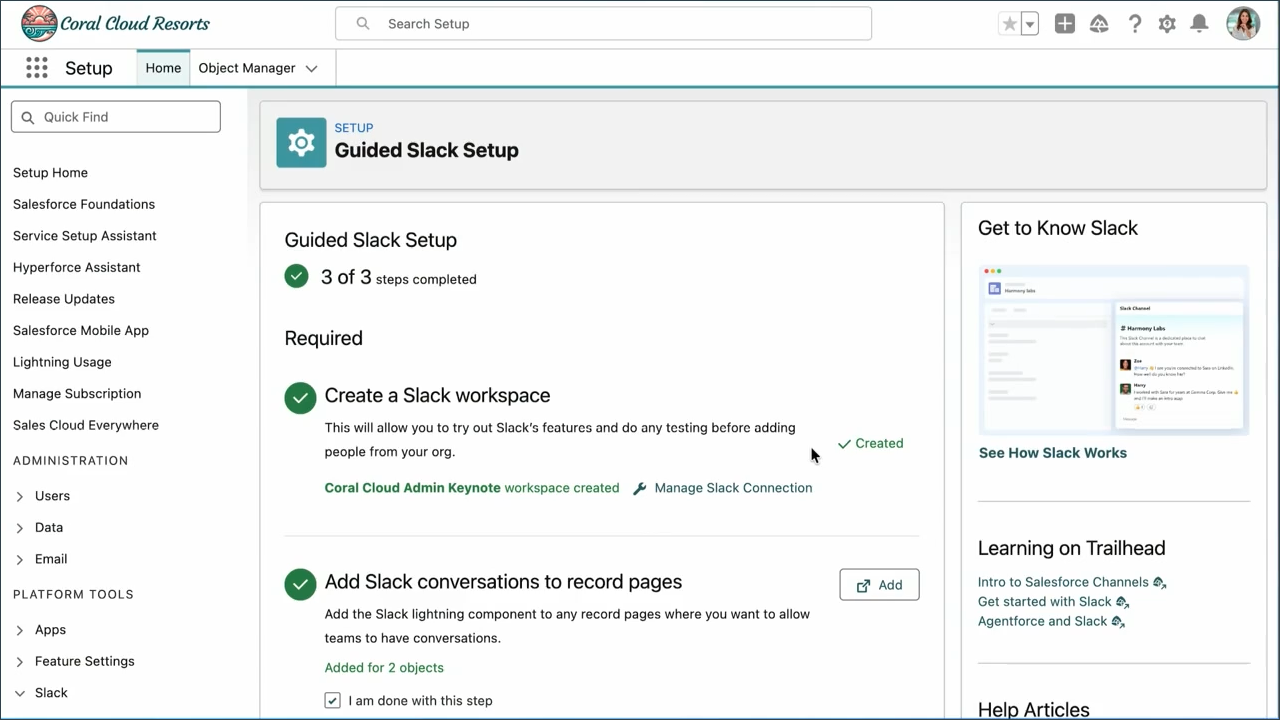Screen dimensions: 1280x720
Task: Open the favorites list dropdown arrow
Action: (x=1030, y=24)
